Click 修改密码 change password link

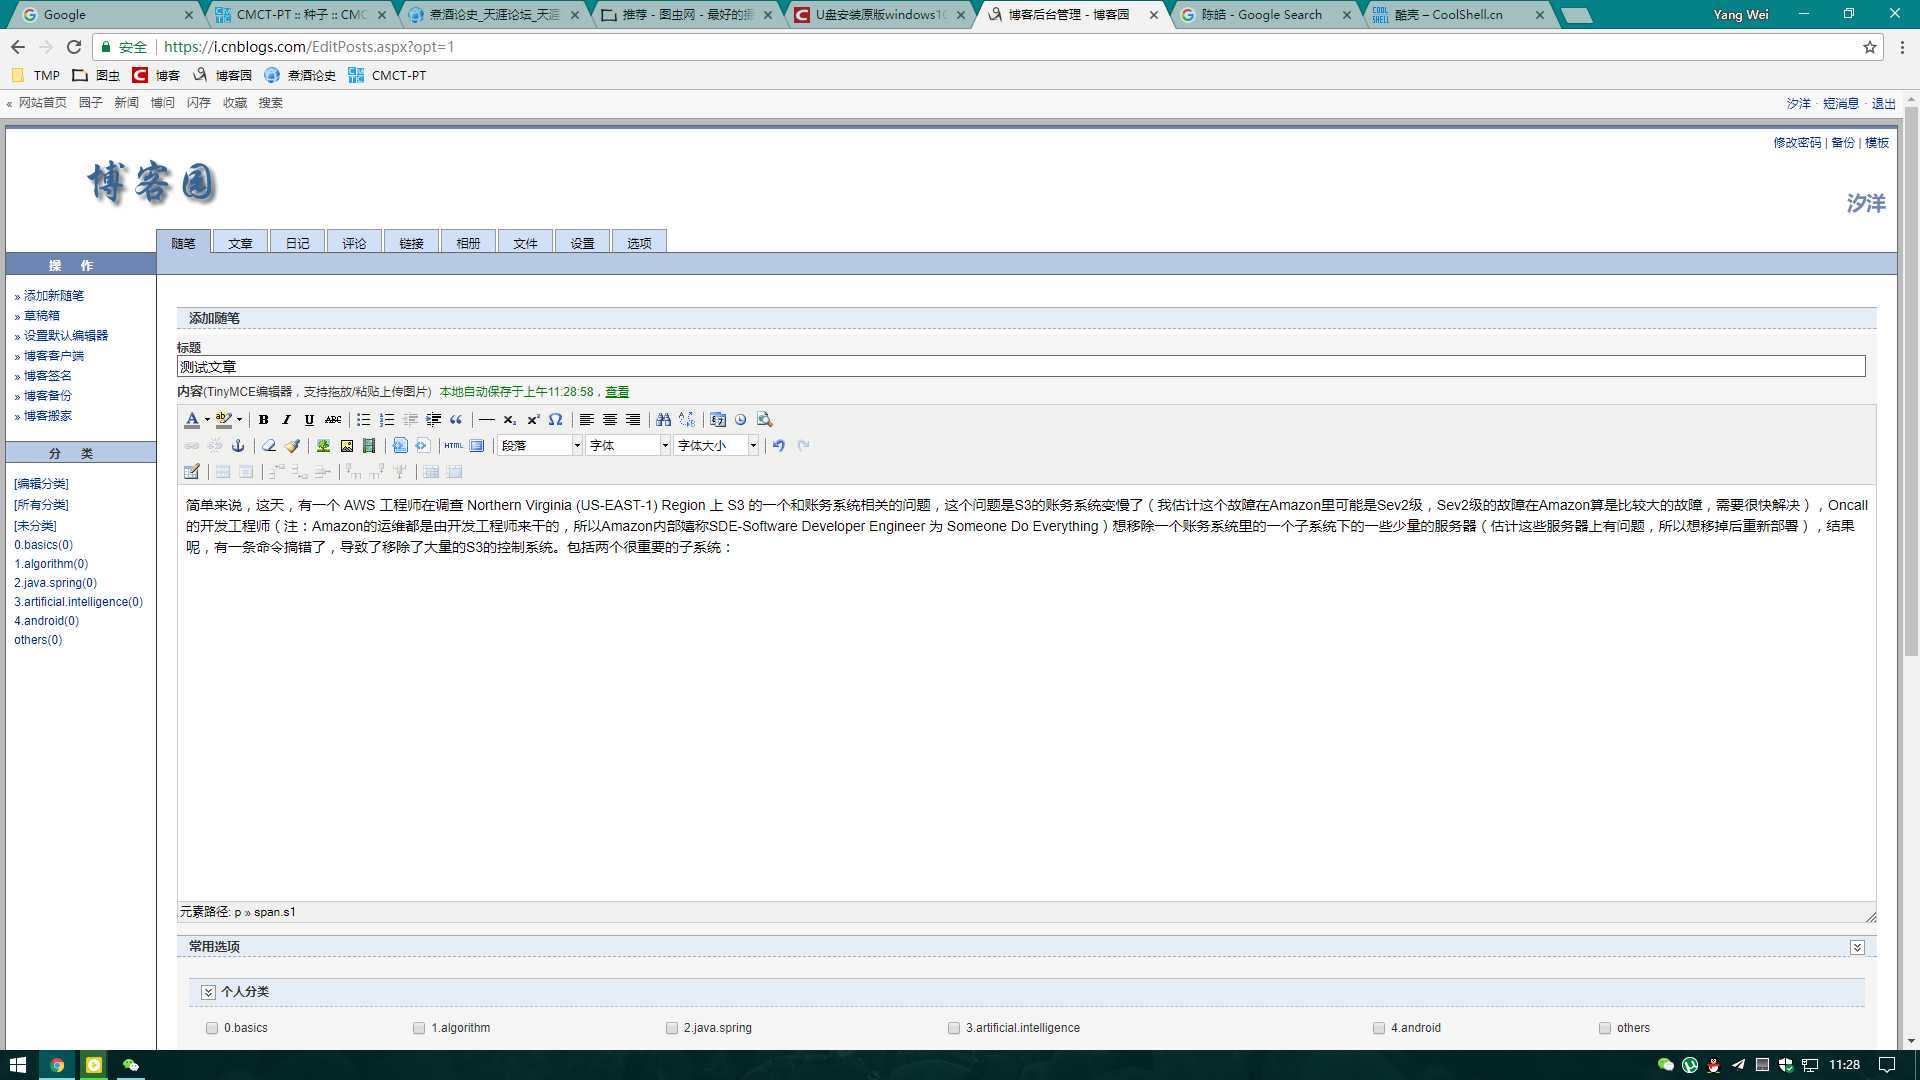tap(1797, 143)
